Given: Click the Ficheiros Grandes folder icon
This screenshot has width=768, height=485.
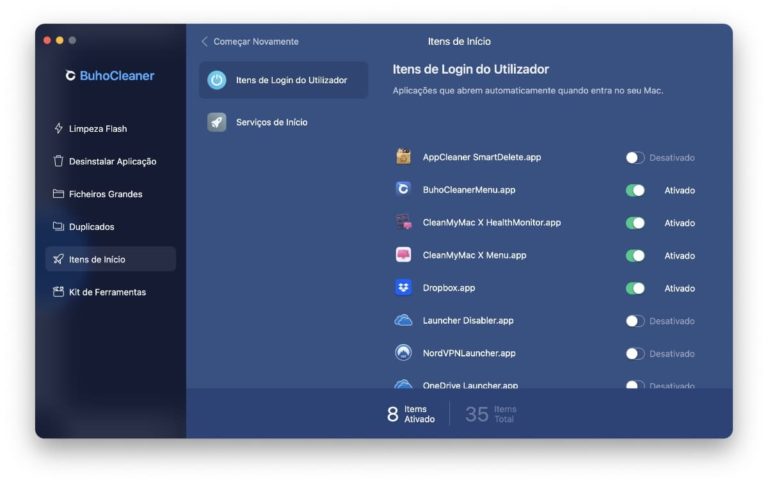Looking at the screenshot, I should pyautogui.click(x=58, y=194).
